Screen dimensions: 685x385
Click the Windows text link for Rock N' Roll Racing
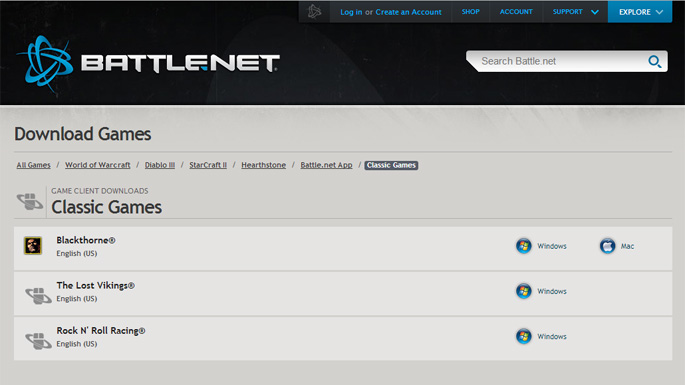(x=552, y=336)
